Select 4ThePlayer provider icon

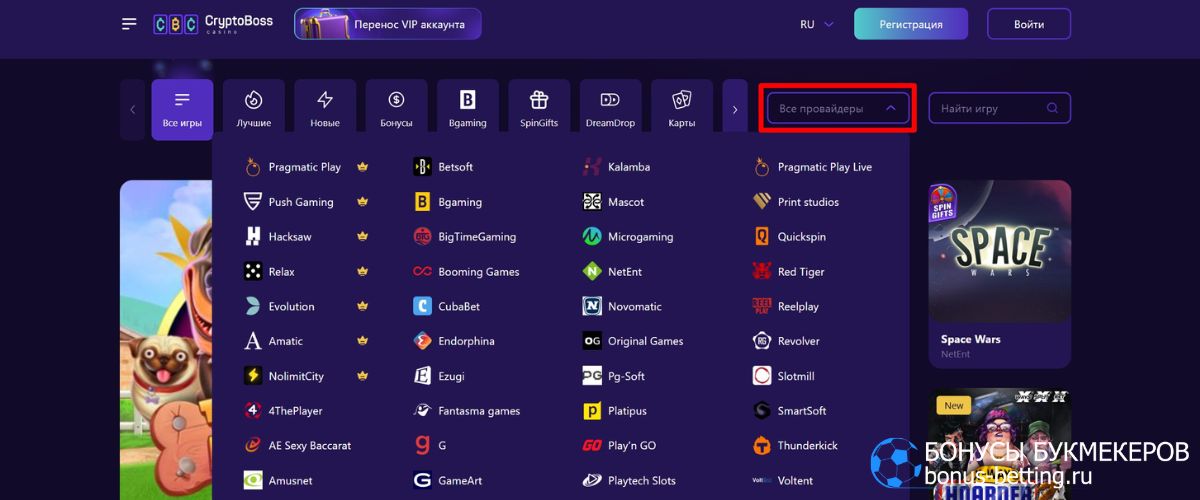click(x=252, y=411)
